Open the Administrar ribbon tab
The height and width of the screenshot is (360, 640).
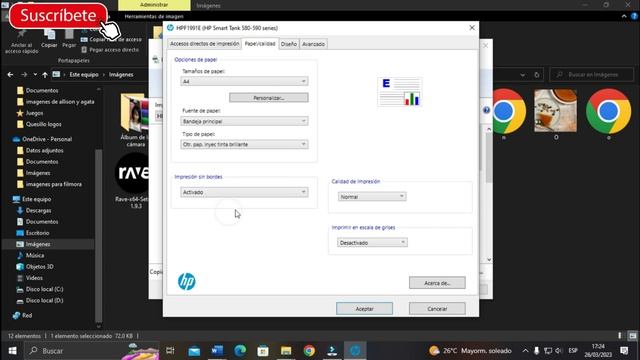tap(154, 5)
